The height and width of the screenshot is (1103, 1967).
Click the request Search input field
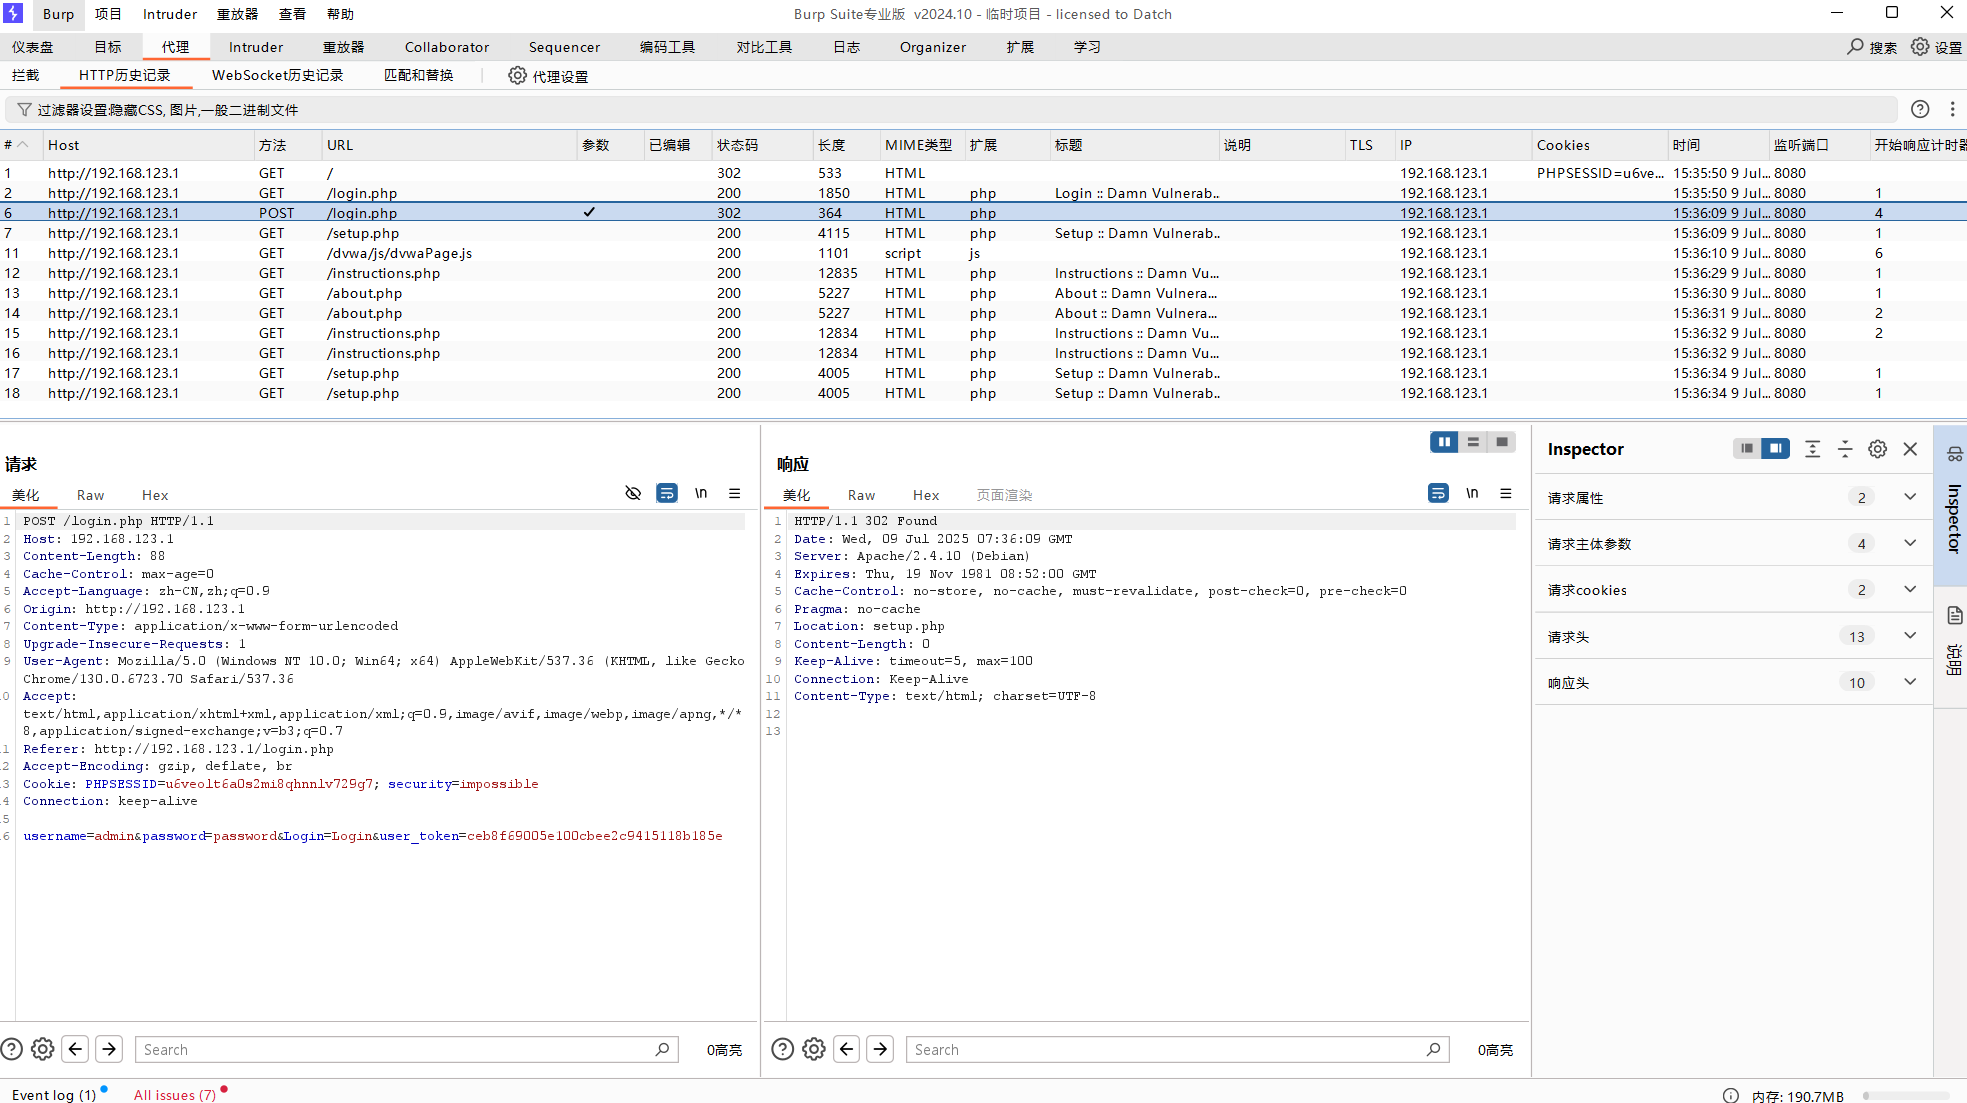pyautogui.click(x=395, y=1049)
